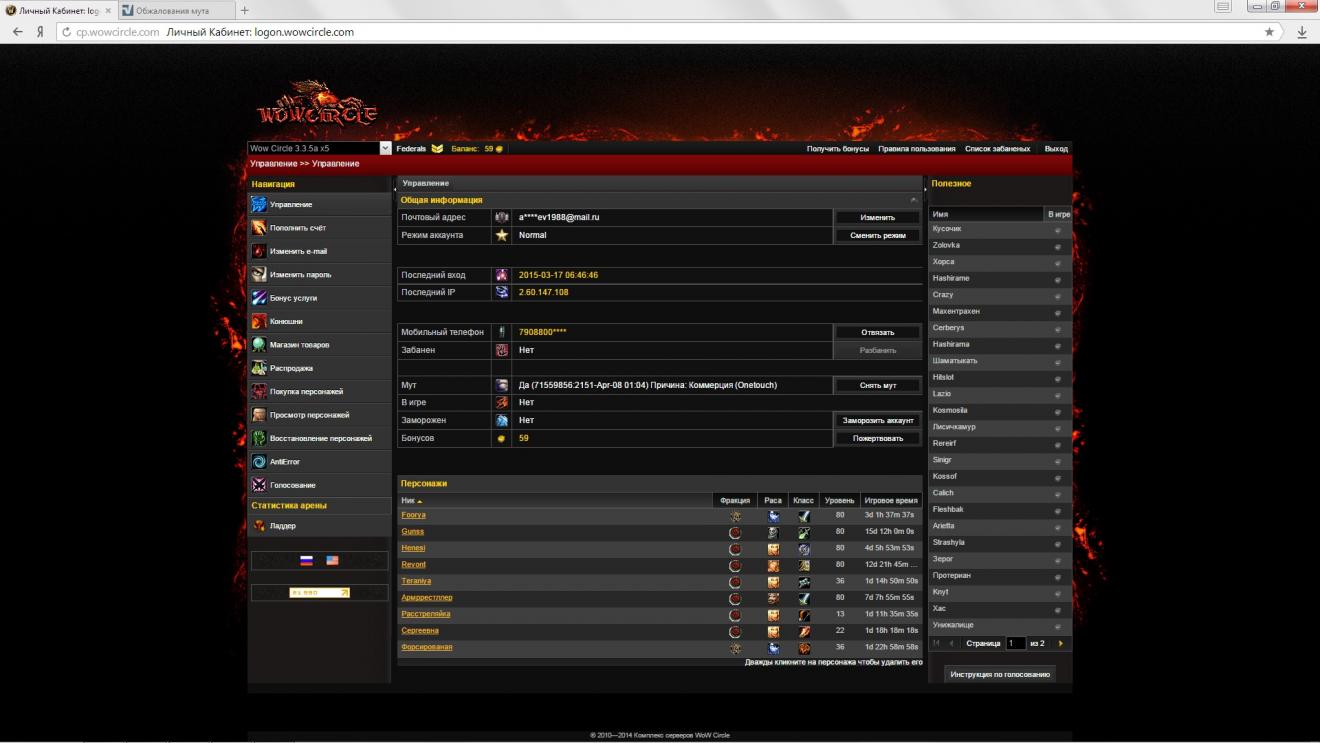Image resolution: width=1320 pixels, height=743 pixels.
Task: Sort characters by the Ник column
Action: (x=411, y=500)
